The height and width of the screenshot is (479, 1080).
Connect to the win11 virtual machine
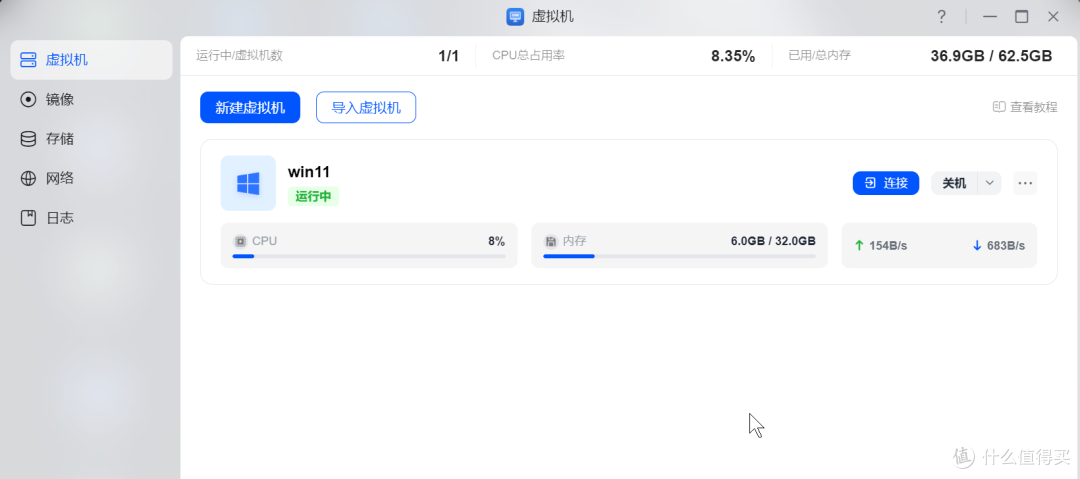(x=886, y=183)
